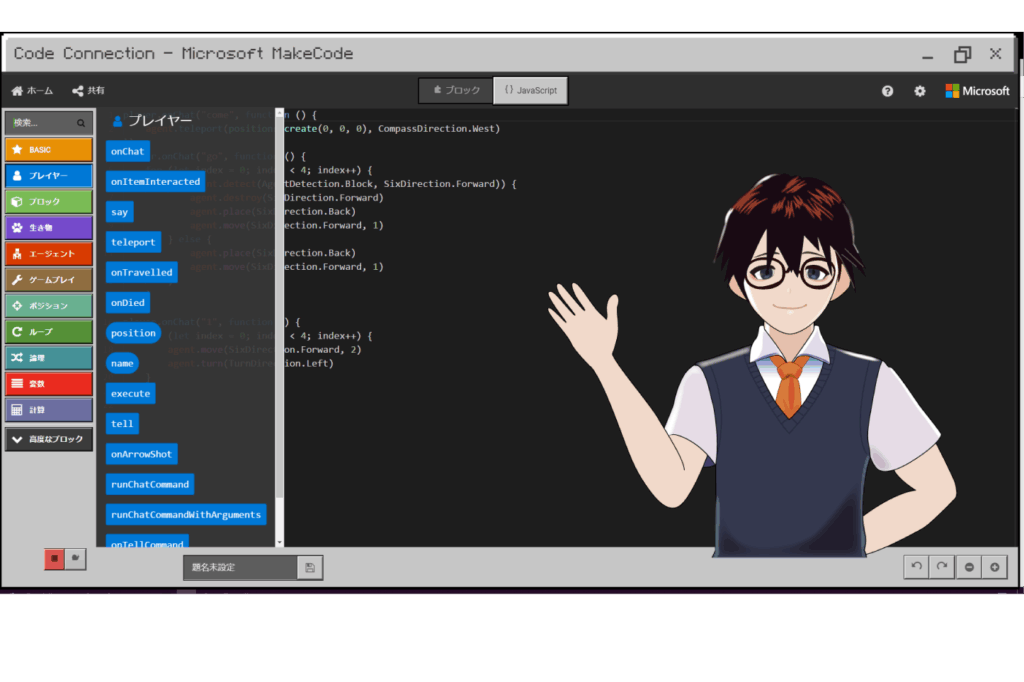Open the green ブロック category
1024x682 pixels.
coord(49,202)
